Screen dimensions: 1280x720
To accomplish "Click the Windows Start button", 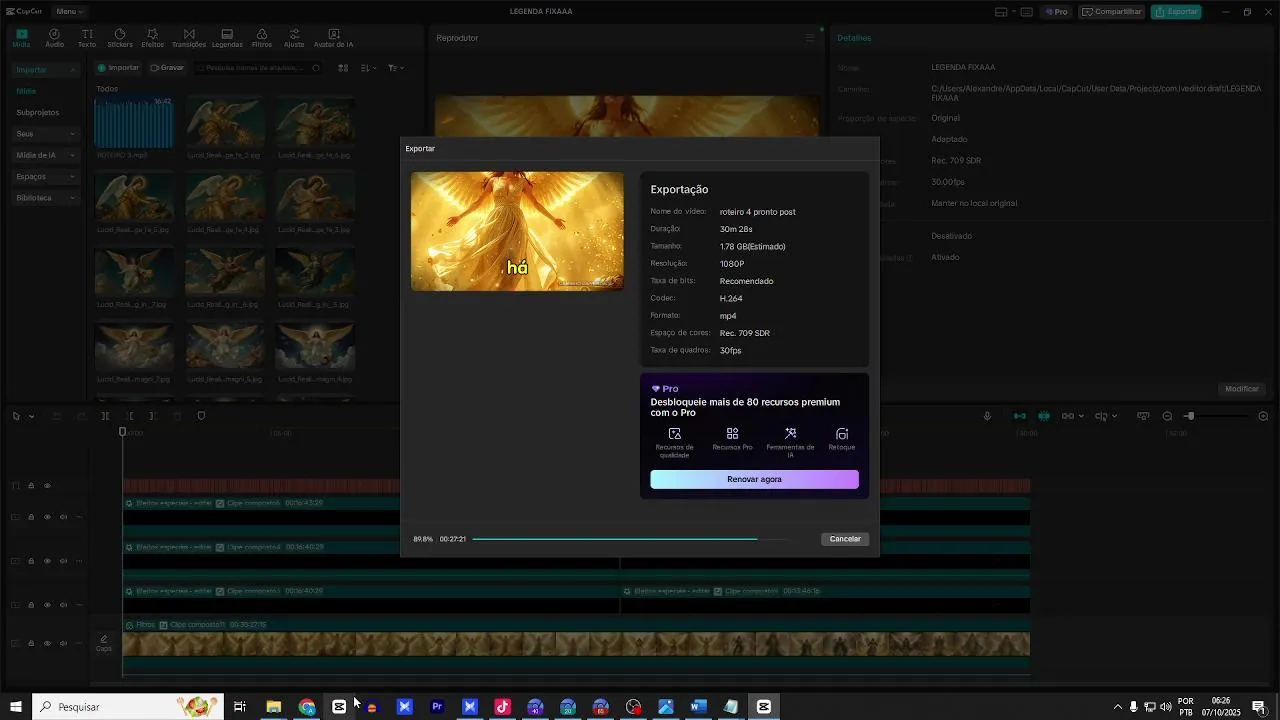I will point(16,707).
